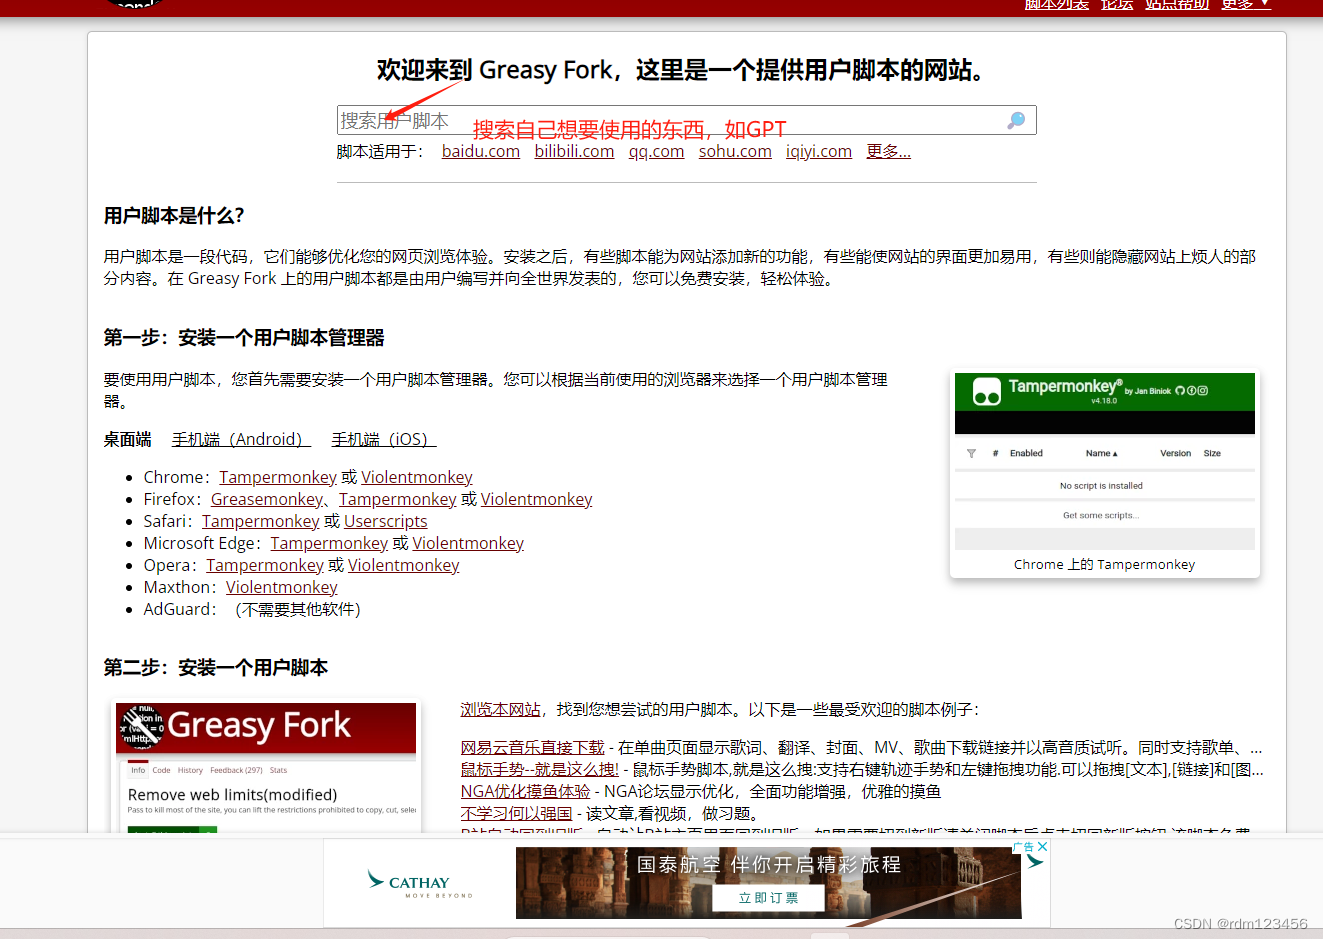Viewport: 1323px width, 939px height.
Task: Open the bilibili.com scripts link
Action: tap(574, 151)
